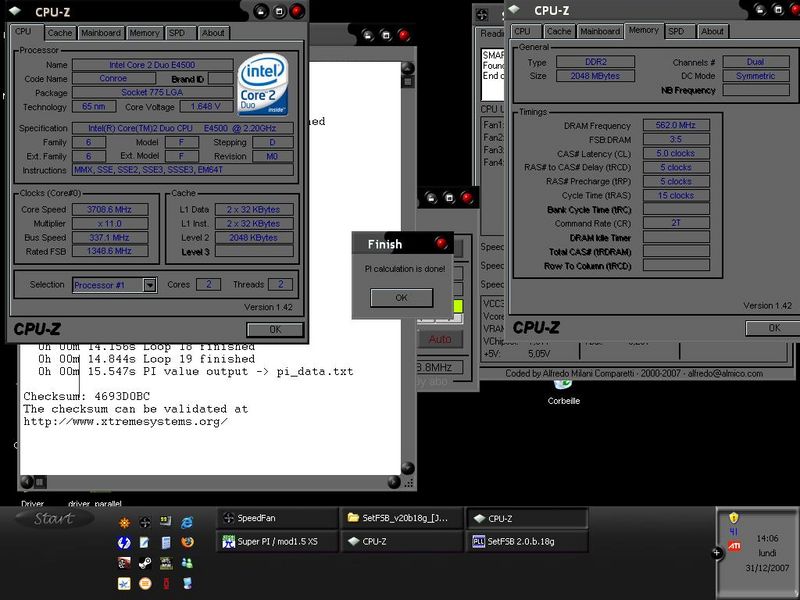Image resolution: width=800 pixels, height=600 pixels.
Task: Click the blue 41 temperature tray icon
Action: pos(734,532)
